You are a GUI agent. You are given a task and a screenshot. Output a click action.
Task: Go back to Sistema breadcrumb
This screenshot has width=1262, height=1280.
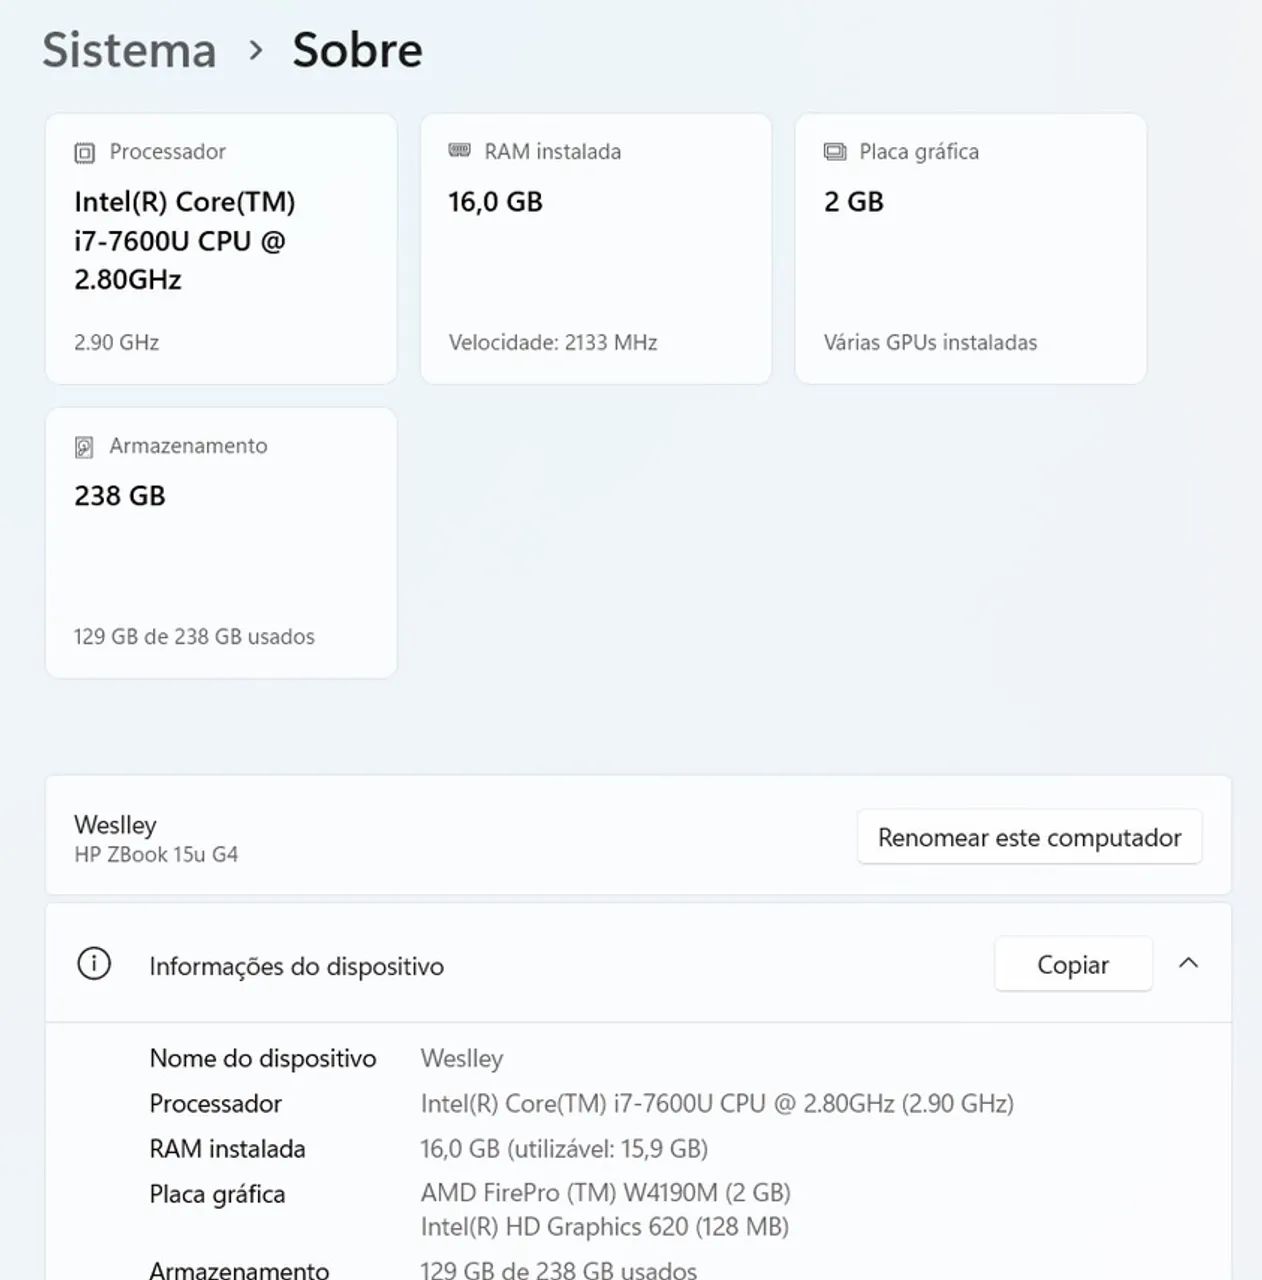click(x=129, y=50)
